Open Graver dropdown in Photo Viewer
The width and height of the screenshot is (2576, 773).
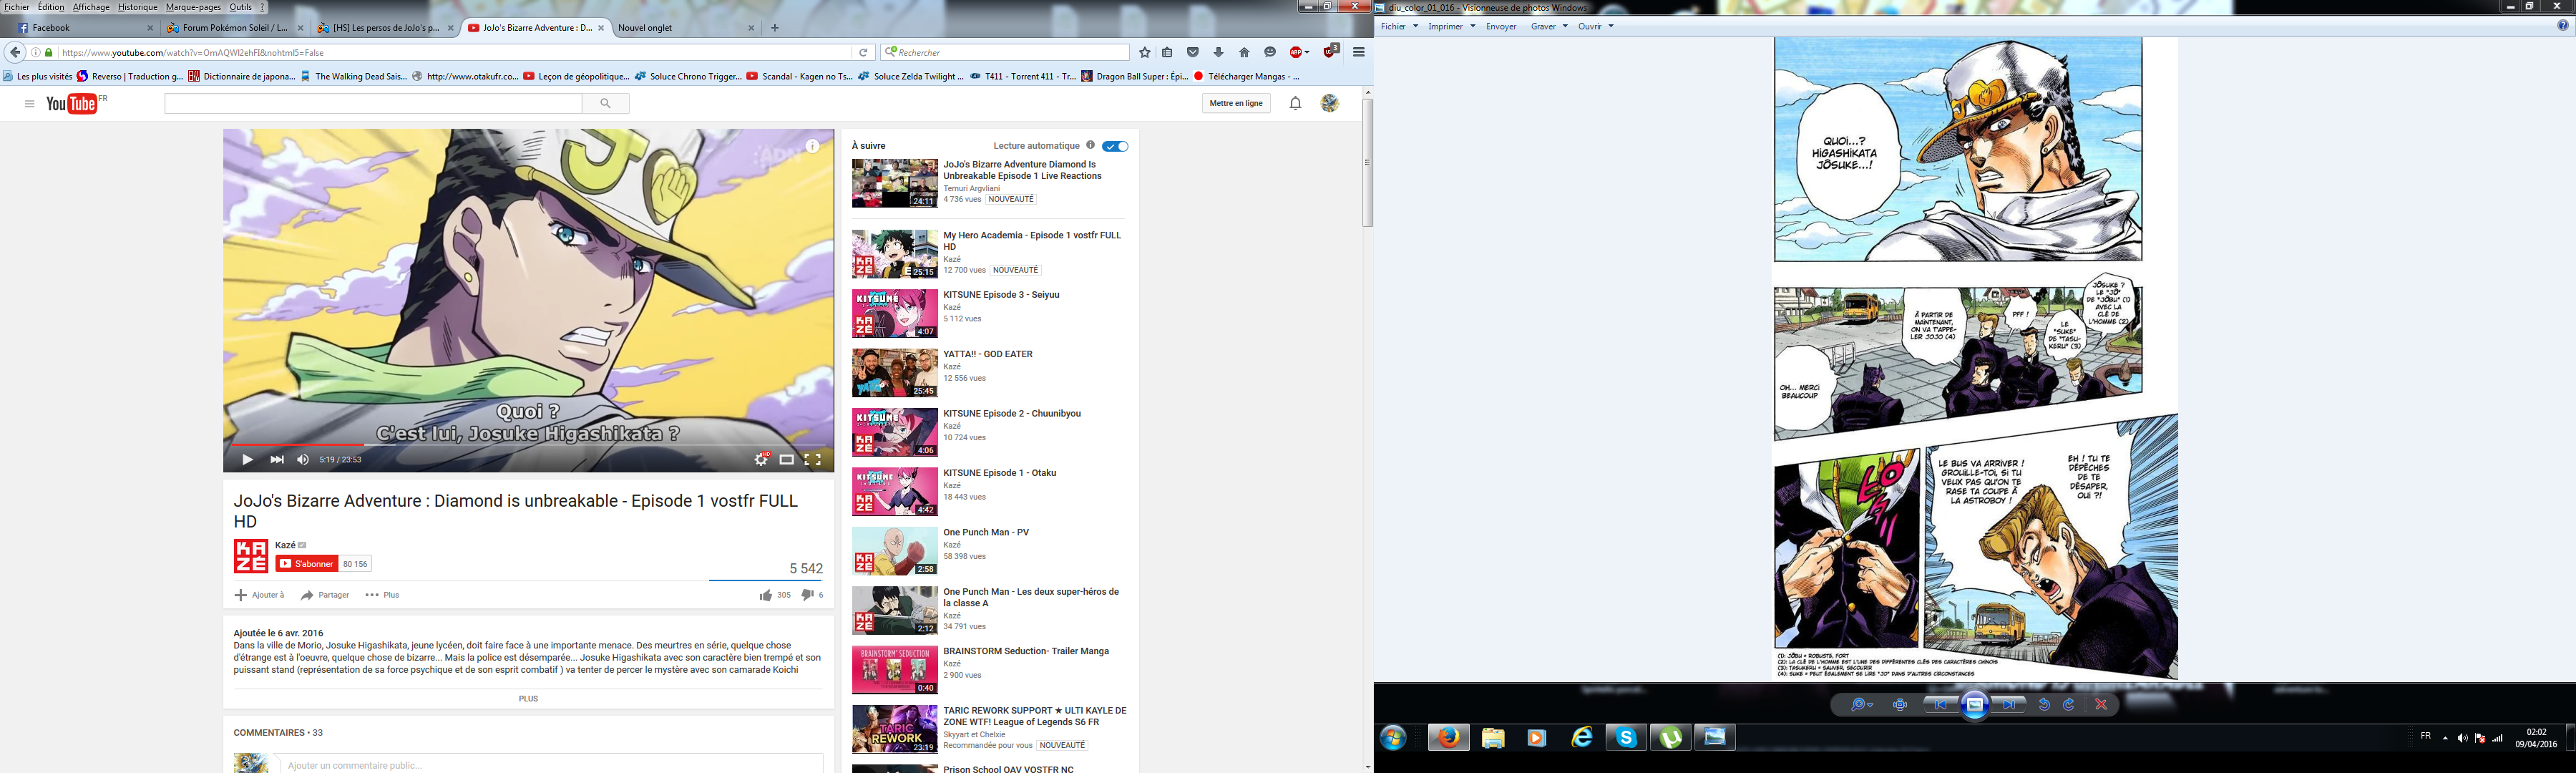click(x=1549, y=26)
